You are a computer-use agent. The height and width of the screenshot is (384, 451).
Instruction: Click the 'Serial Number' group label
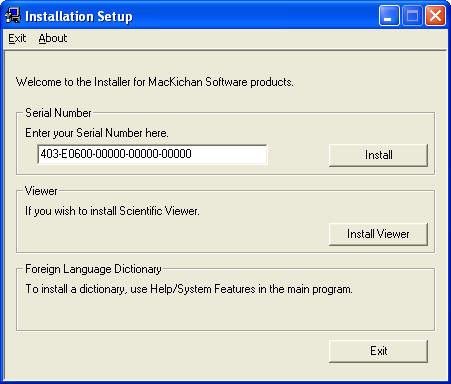58,113
